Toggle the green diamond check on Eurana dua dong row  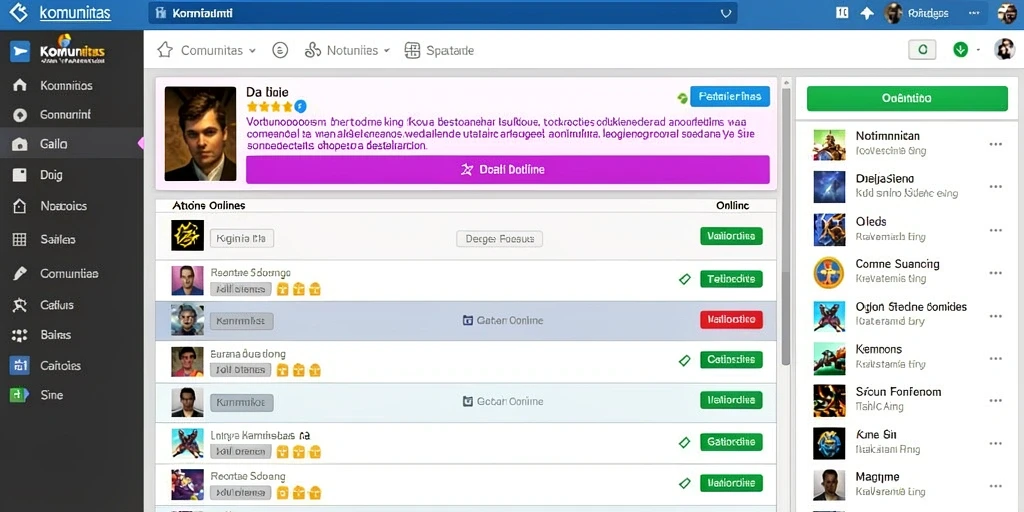[x=684, y=360]
